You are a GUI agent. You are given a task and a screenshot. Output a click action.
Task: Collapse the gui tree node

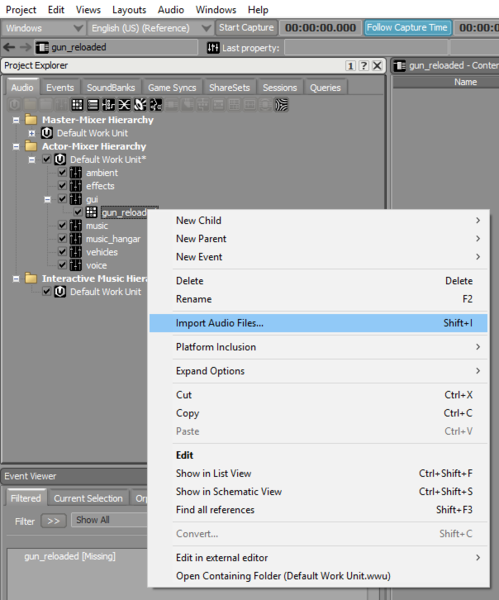click(x=47, y=199)
